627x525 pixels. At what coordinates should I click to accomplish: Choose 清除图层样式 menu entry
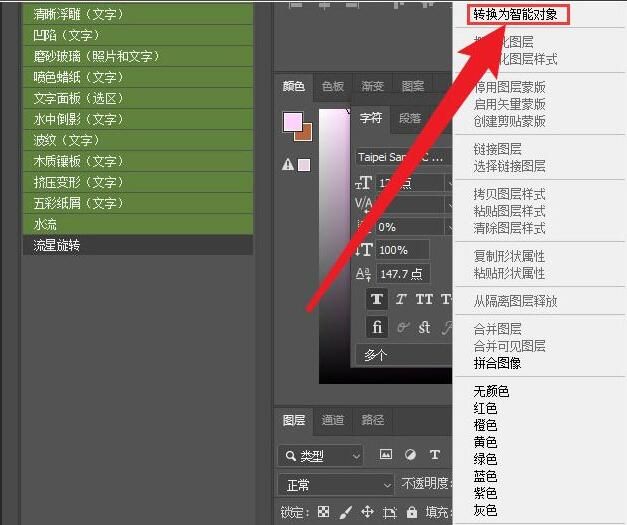coord(509,228)
